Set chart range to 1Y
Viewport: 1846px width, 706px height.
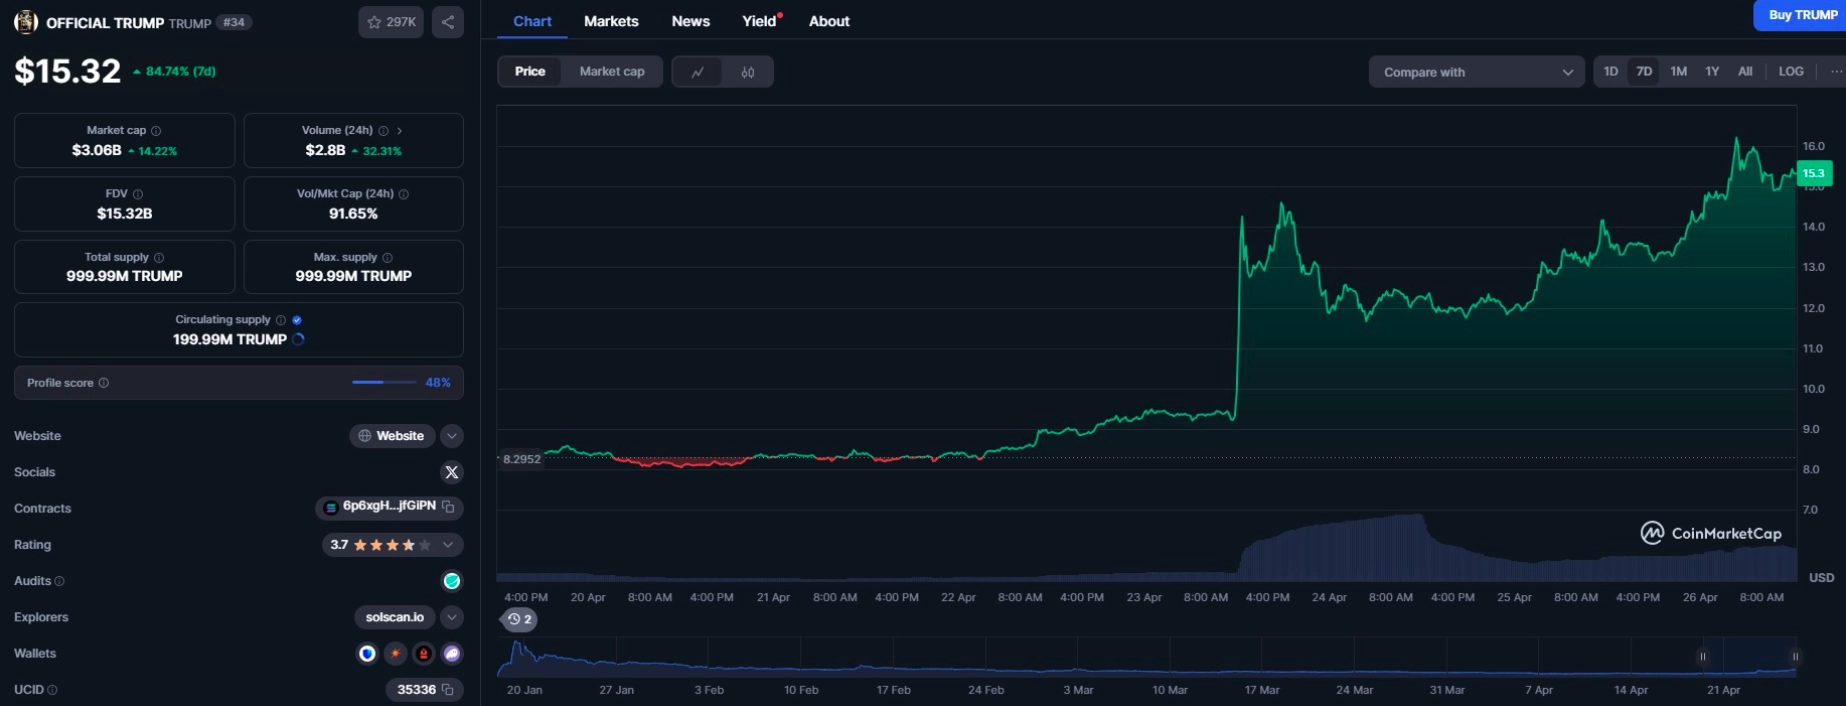(1712, 72)
